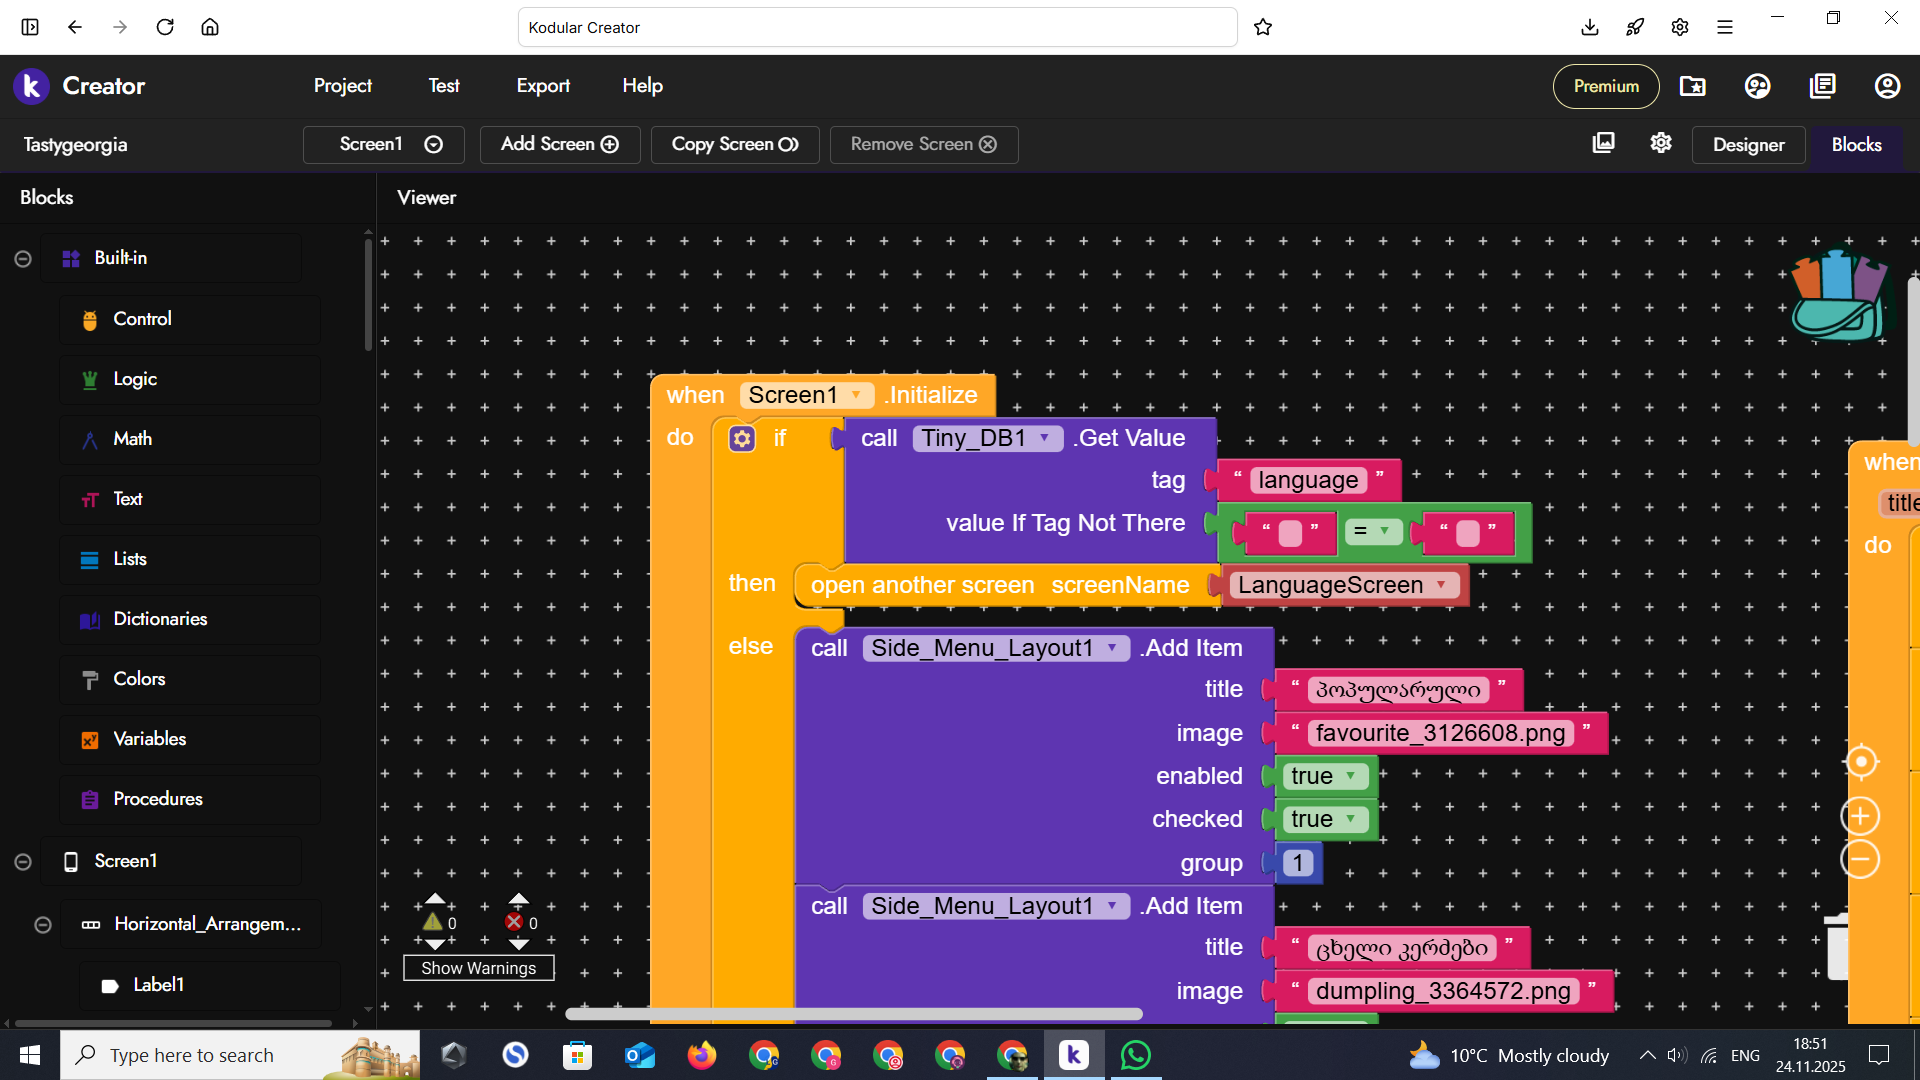1920x1080 pixels.
Task: Open the Export menu
Action: (x=543, y=86)
